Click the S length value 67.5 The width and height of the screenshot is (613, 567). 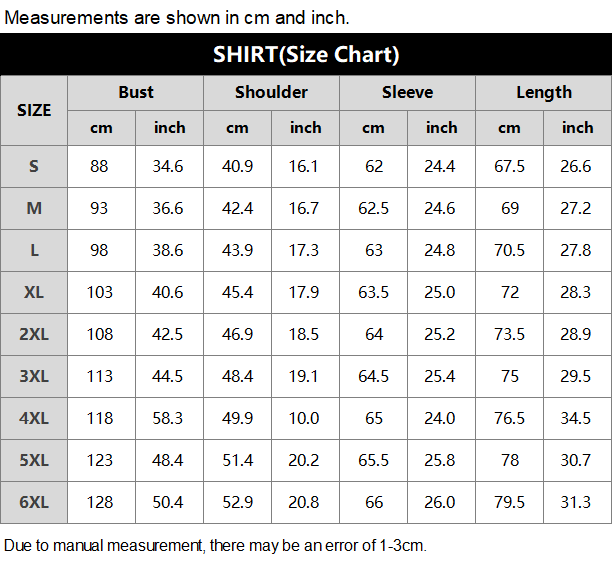(x=509, y=167)
